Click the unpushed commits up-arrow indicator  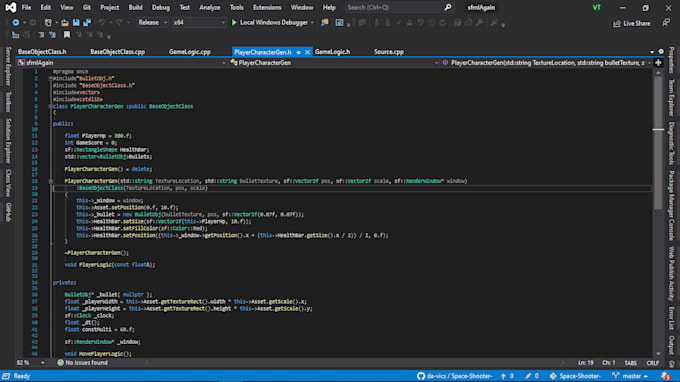tap(507, 376)
